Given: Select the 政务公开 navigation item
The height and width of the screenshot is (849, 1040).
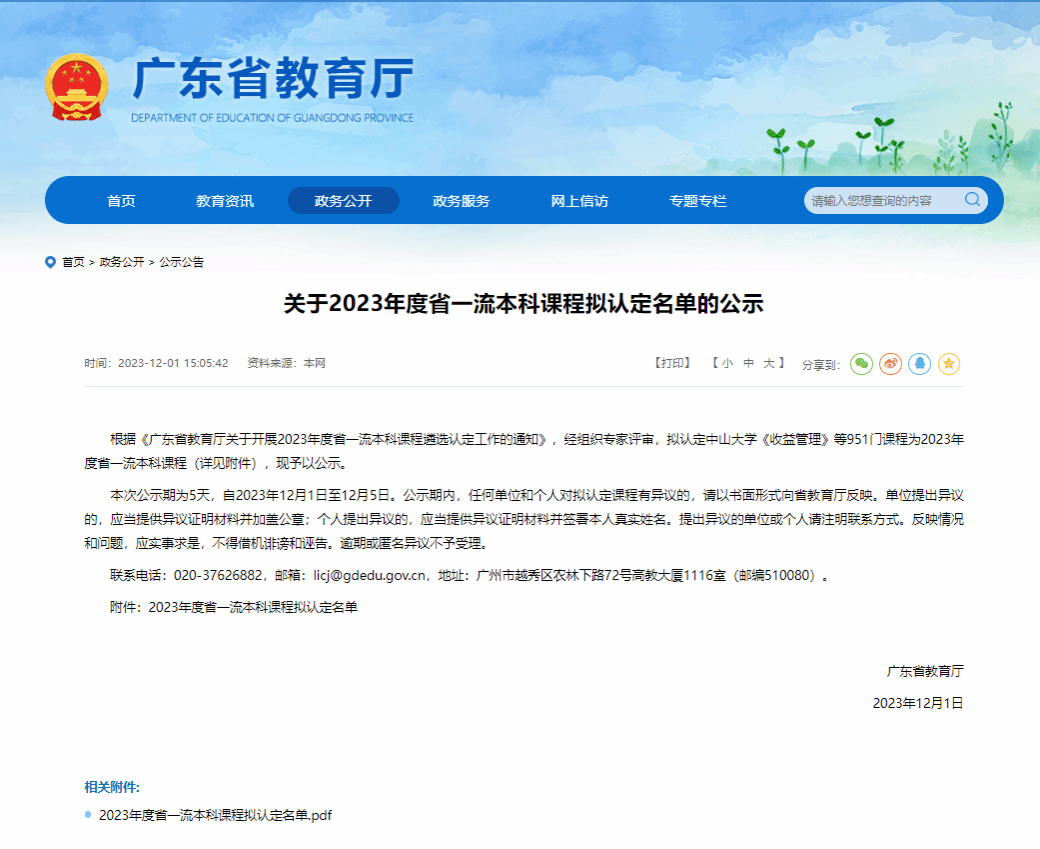Looking at the screenshot, I should coord(343,201).
